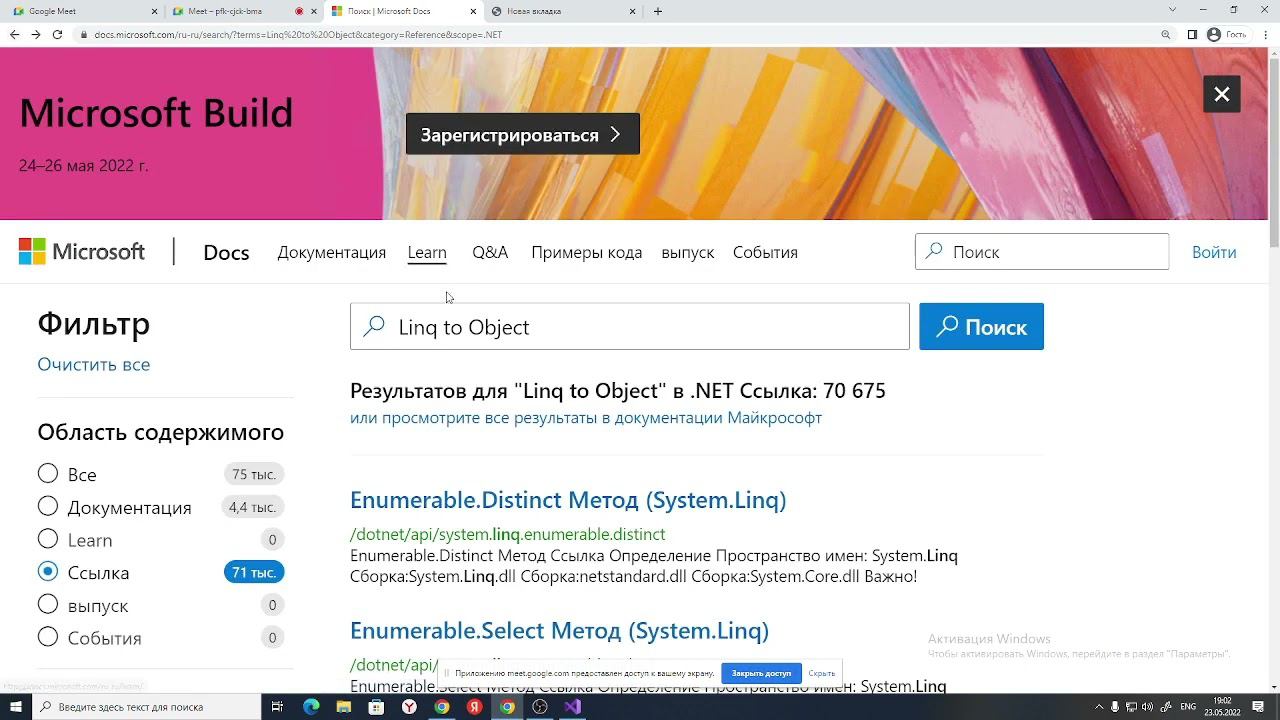Click the header Поиск search field
The image size is (1280, 720).
pos(1042,252)
